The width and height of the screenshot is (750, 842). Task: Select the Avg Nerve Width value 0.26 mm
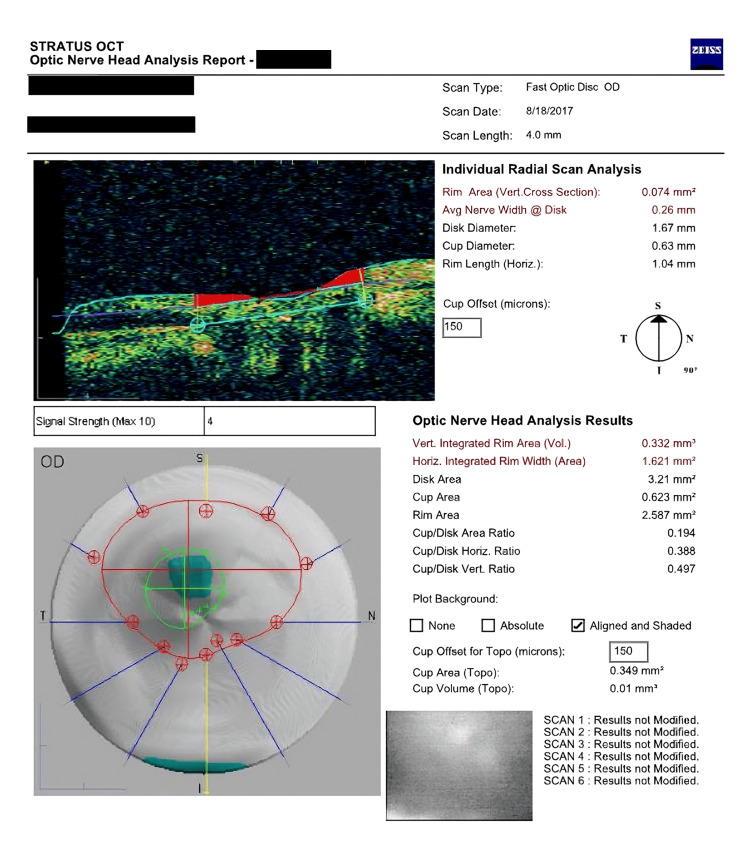[x=673, y=210]
